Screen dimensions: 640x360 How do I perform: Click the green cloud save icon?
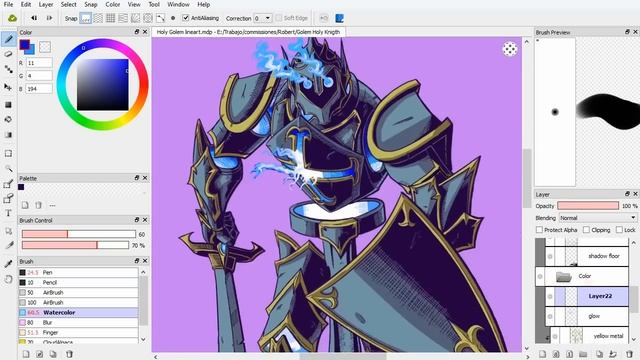click(x=12, y=18)
